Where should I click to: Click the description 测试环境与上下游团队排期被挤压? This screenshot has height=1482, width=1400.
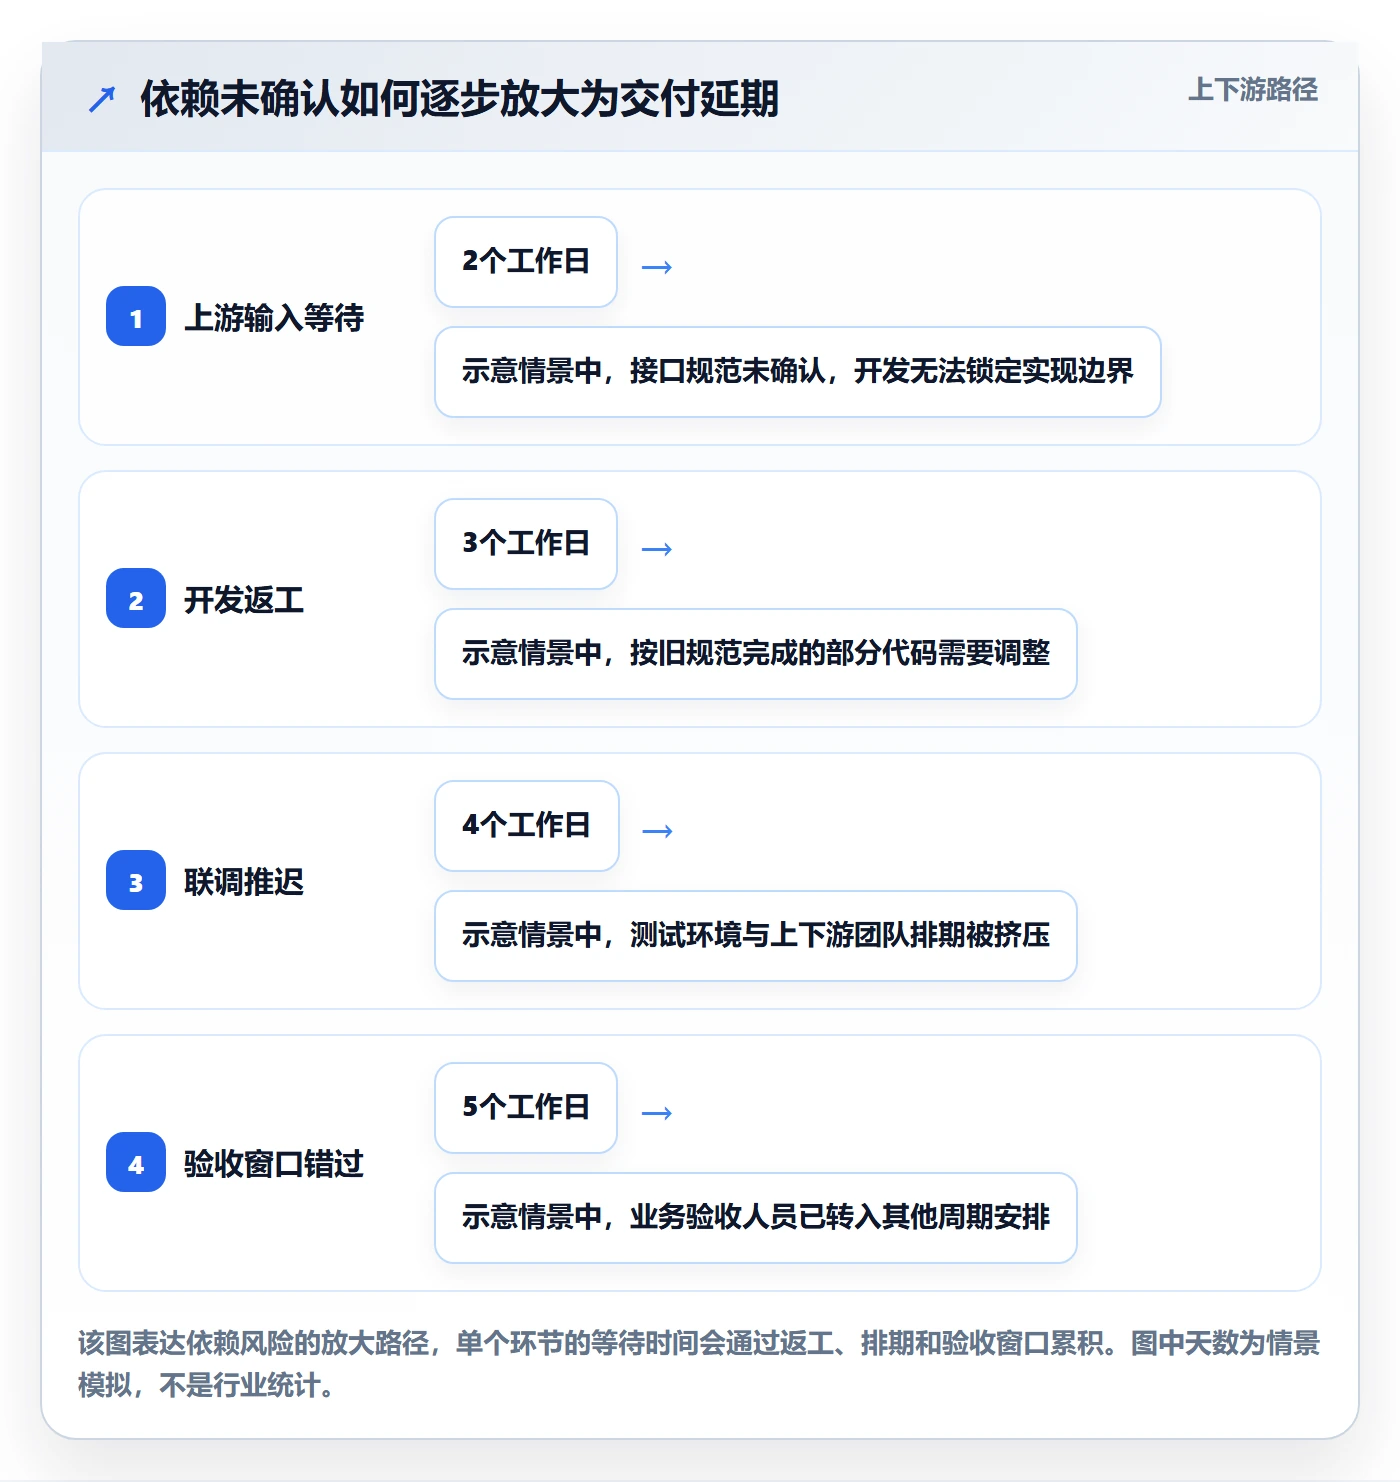coord(756,936)
